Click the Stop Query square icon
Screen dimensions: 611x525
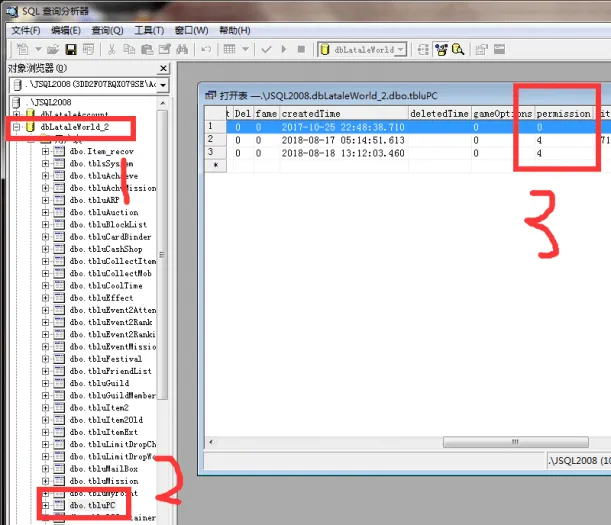(301, 49)
